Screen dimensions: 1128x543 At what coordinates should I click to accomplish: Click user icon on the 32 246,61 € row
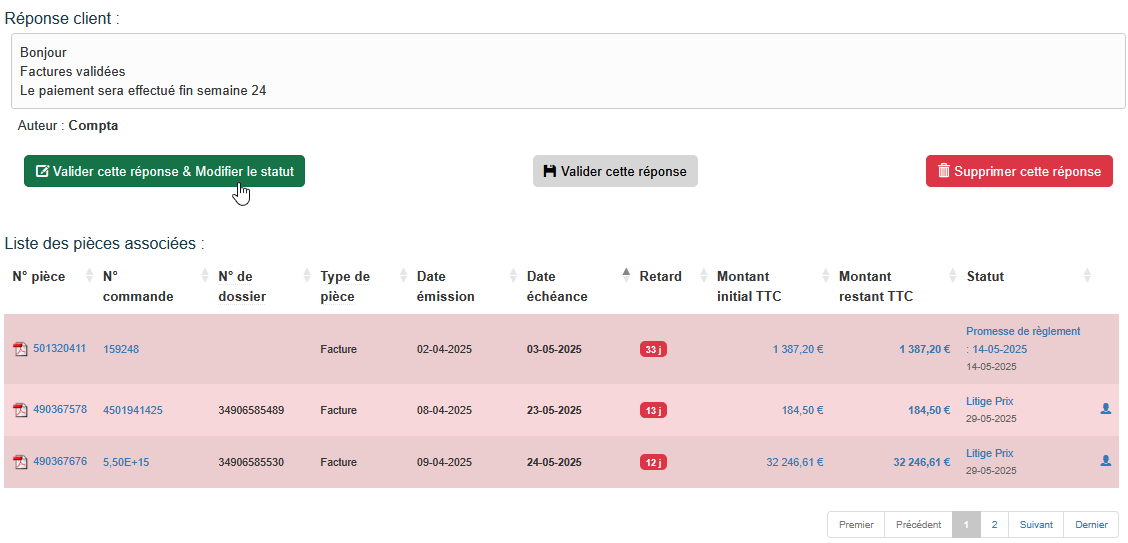1105,461
